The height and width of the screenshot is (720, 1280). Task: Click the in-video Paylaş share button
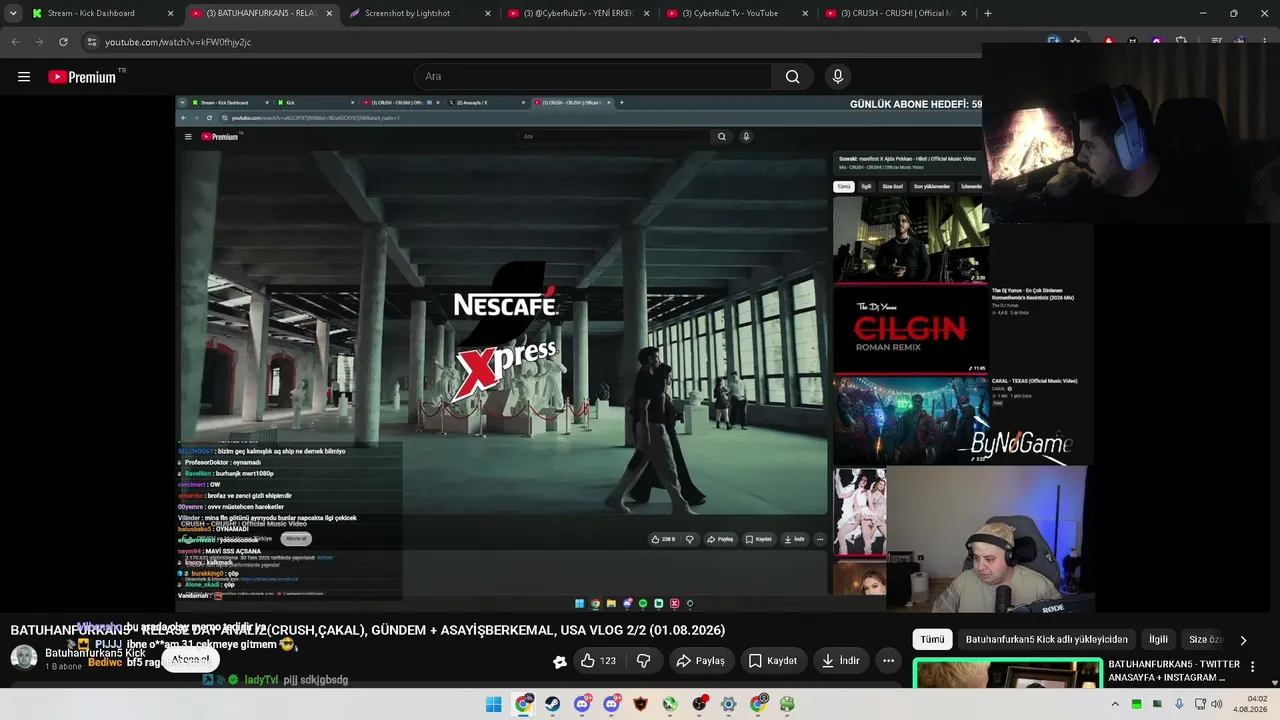click(x=720, y=539)
